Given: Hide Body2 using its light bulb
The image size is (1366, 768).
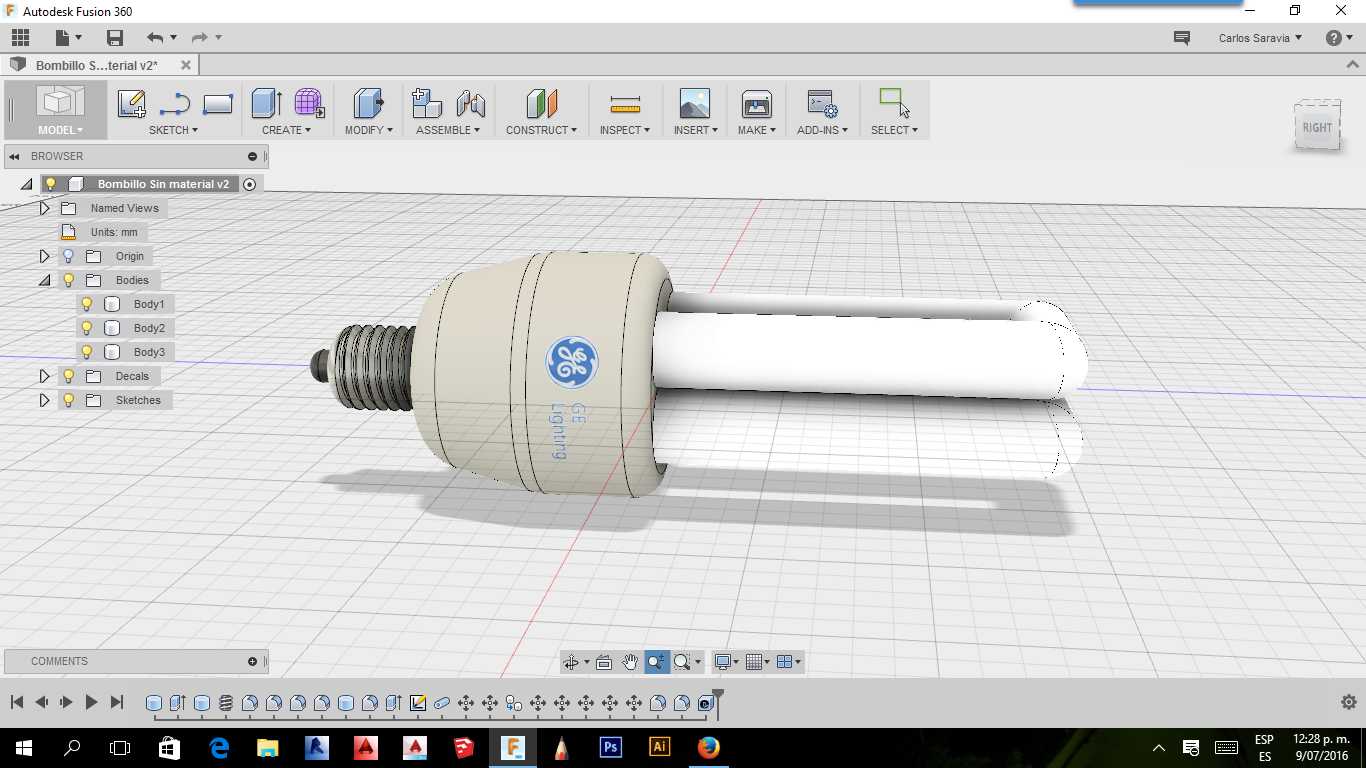Looking at the screenshot, I should 87,328.
